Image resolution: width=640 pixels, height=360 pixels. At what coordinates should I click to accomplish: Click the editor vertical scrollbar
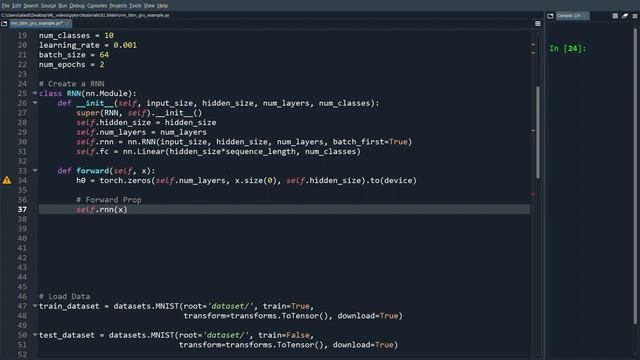click(538, 133)
